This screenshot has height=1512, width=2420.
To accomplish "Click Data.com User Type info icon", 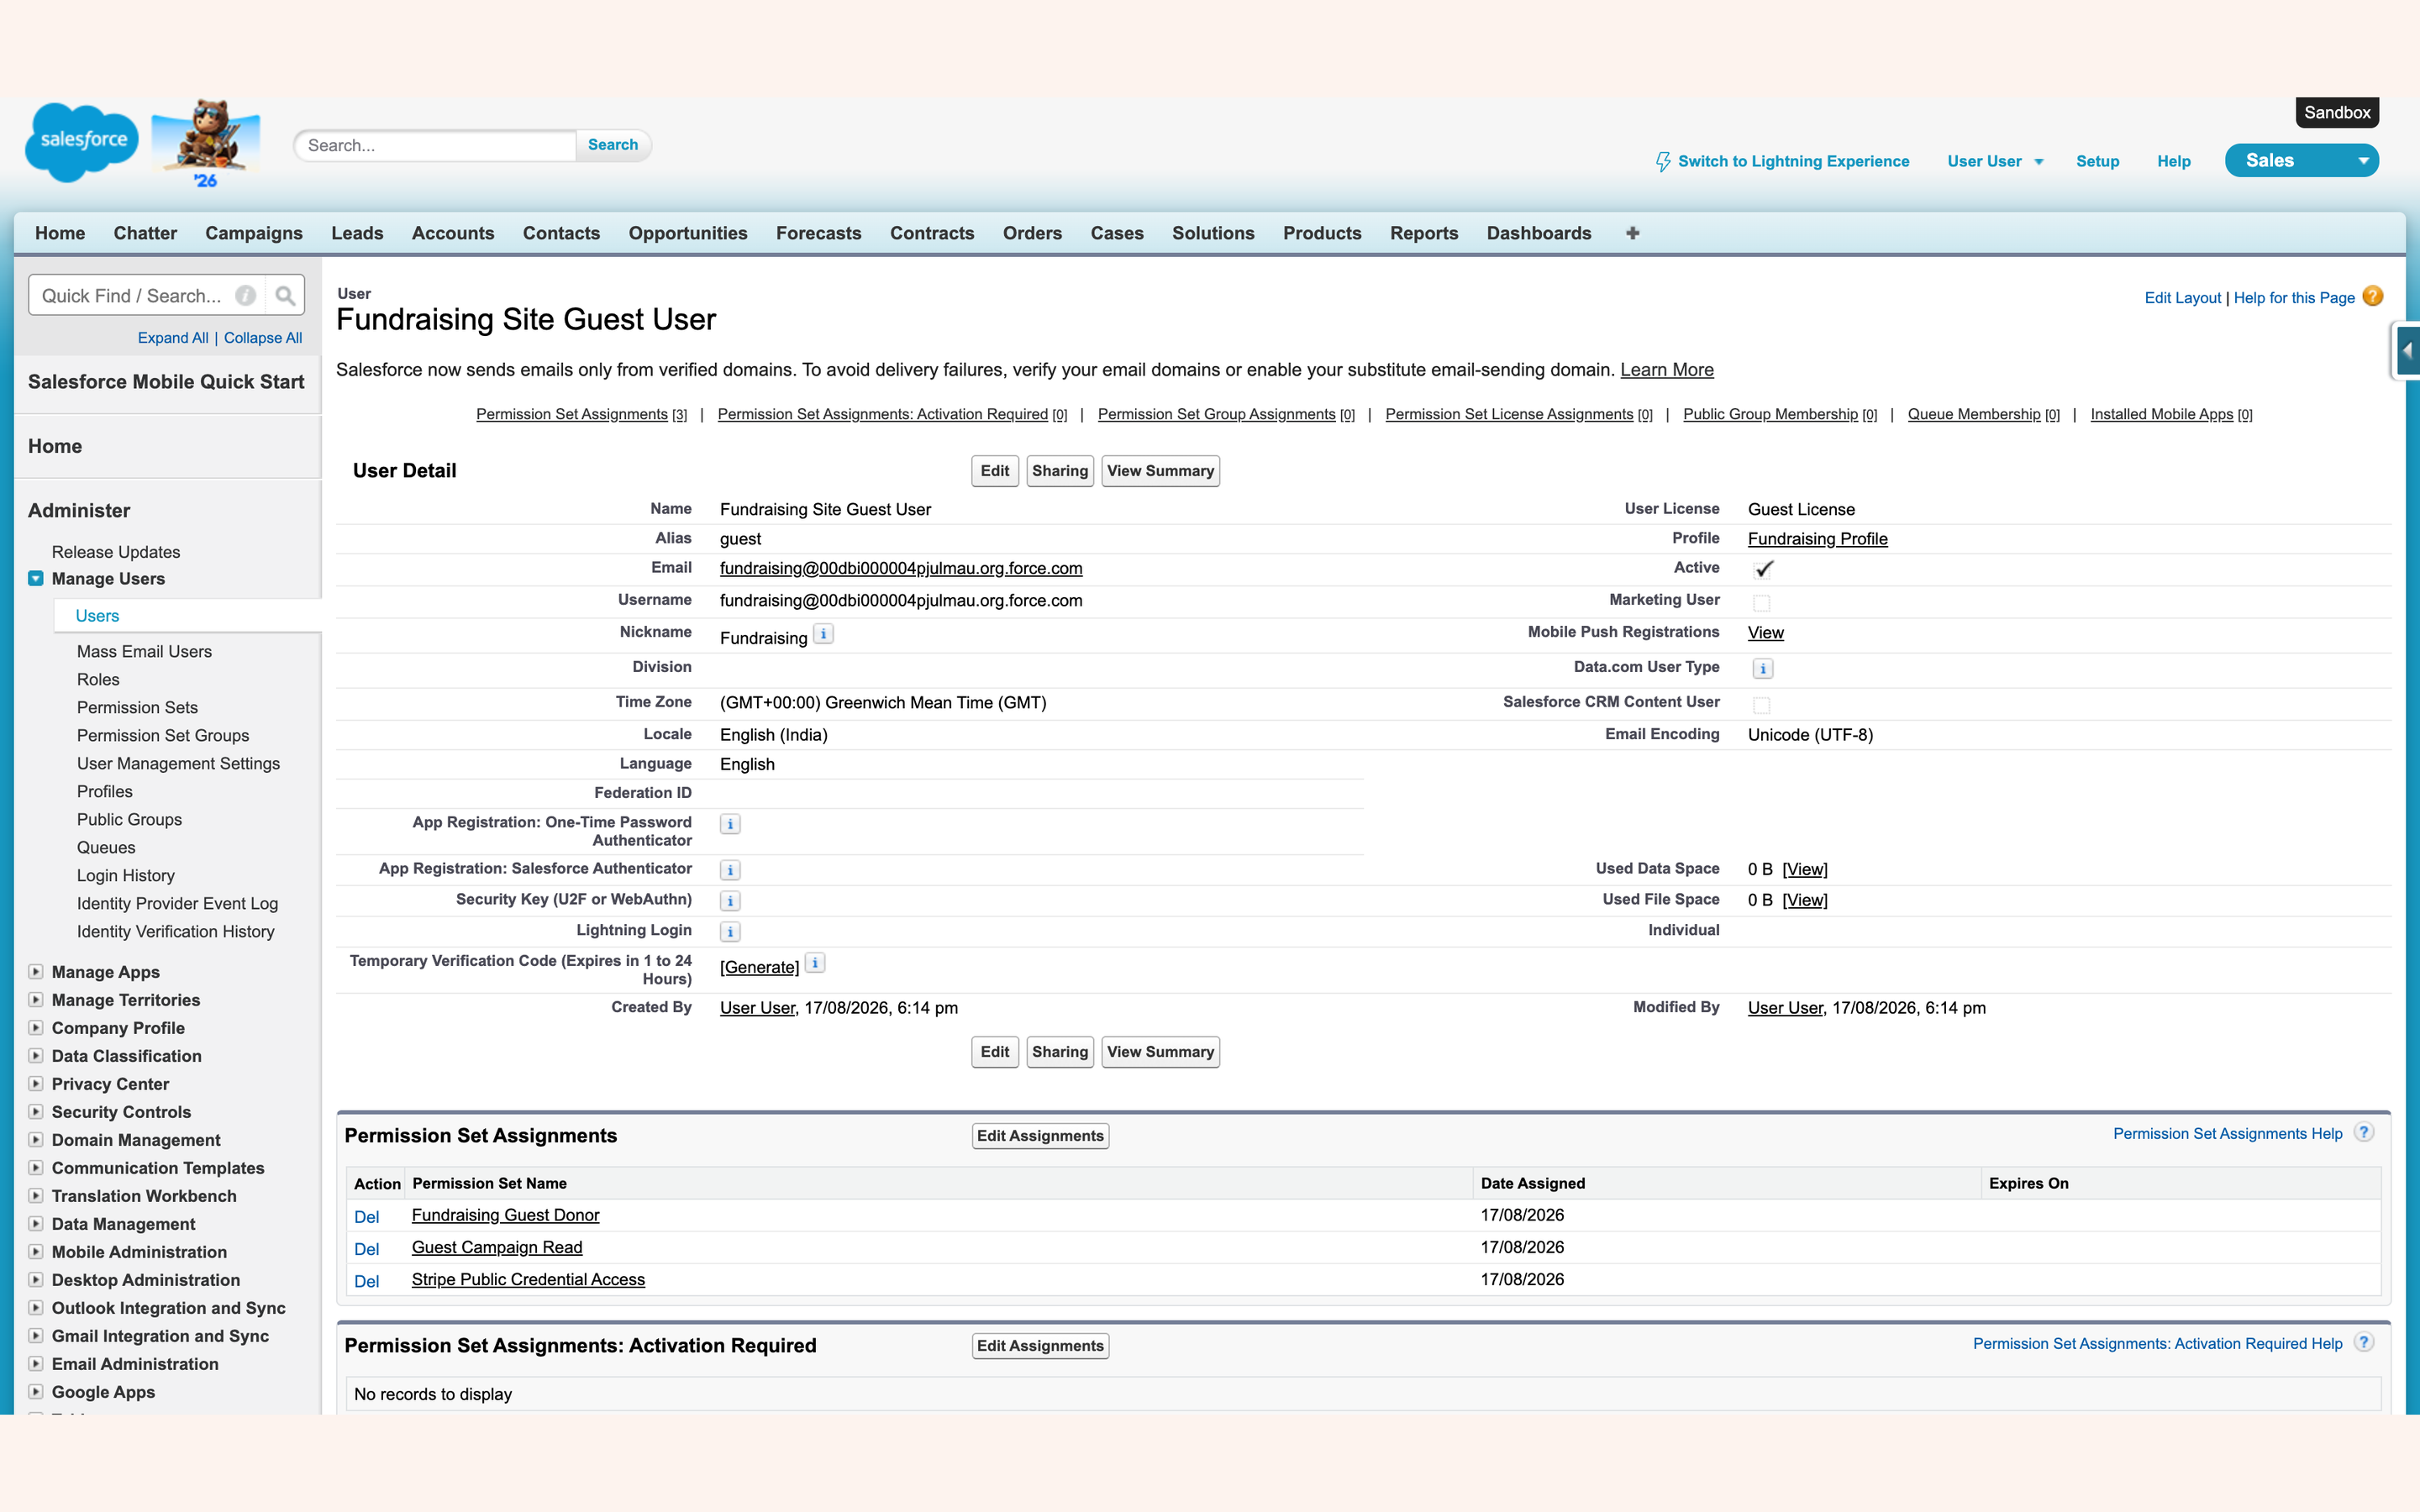I will tap(1763, 668).
